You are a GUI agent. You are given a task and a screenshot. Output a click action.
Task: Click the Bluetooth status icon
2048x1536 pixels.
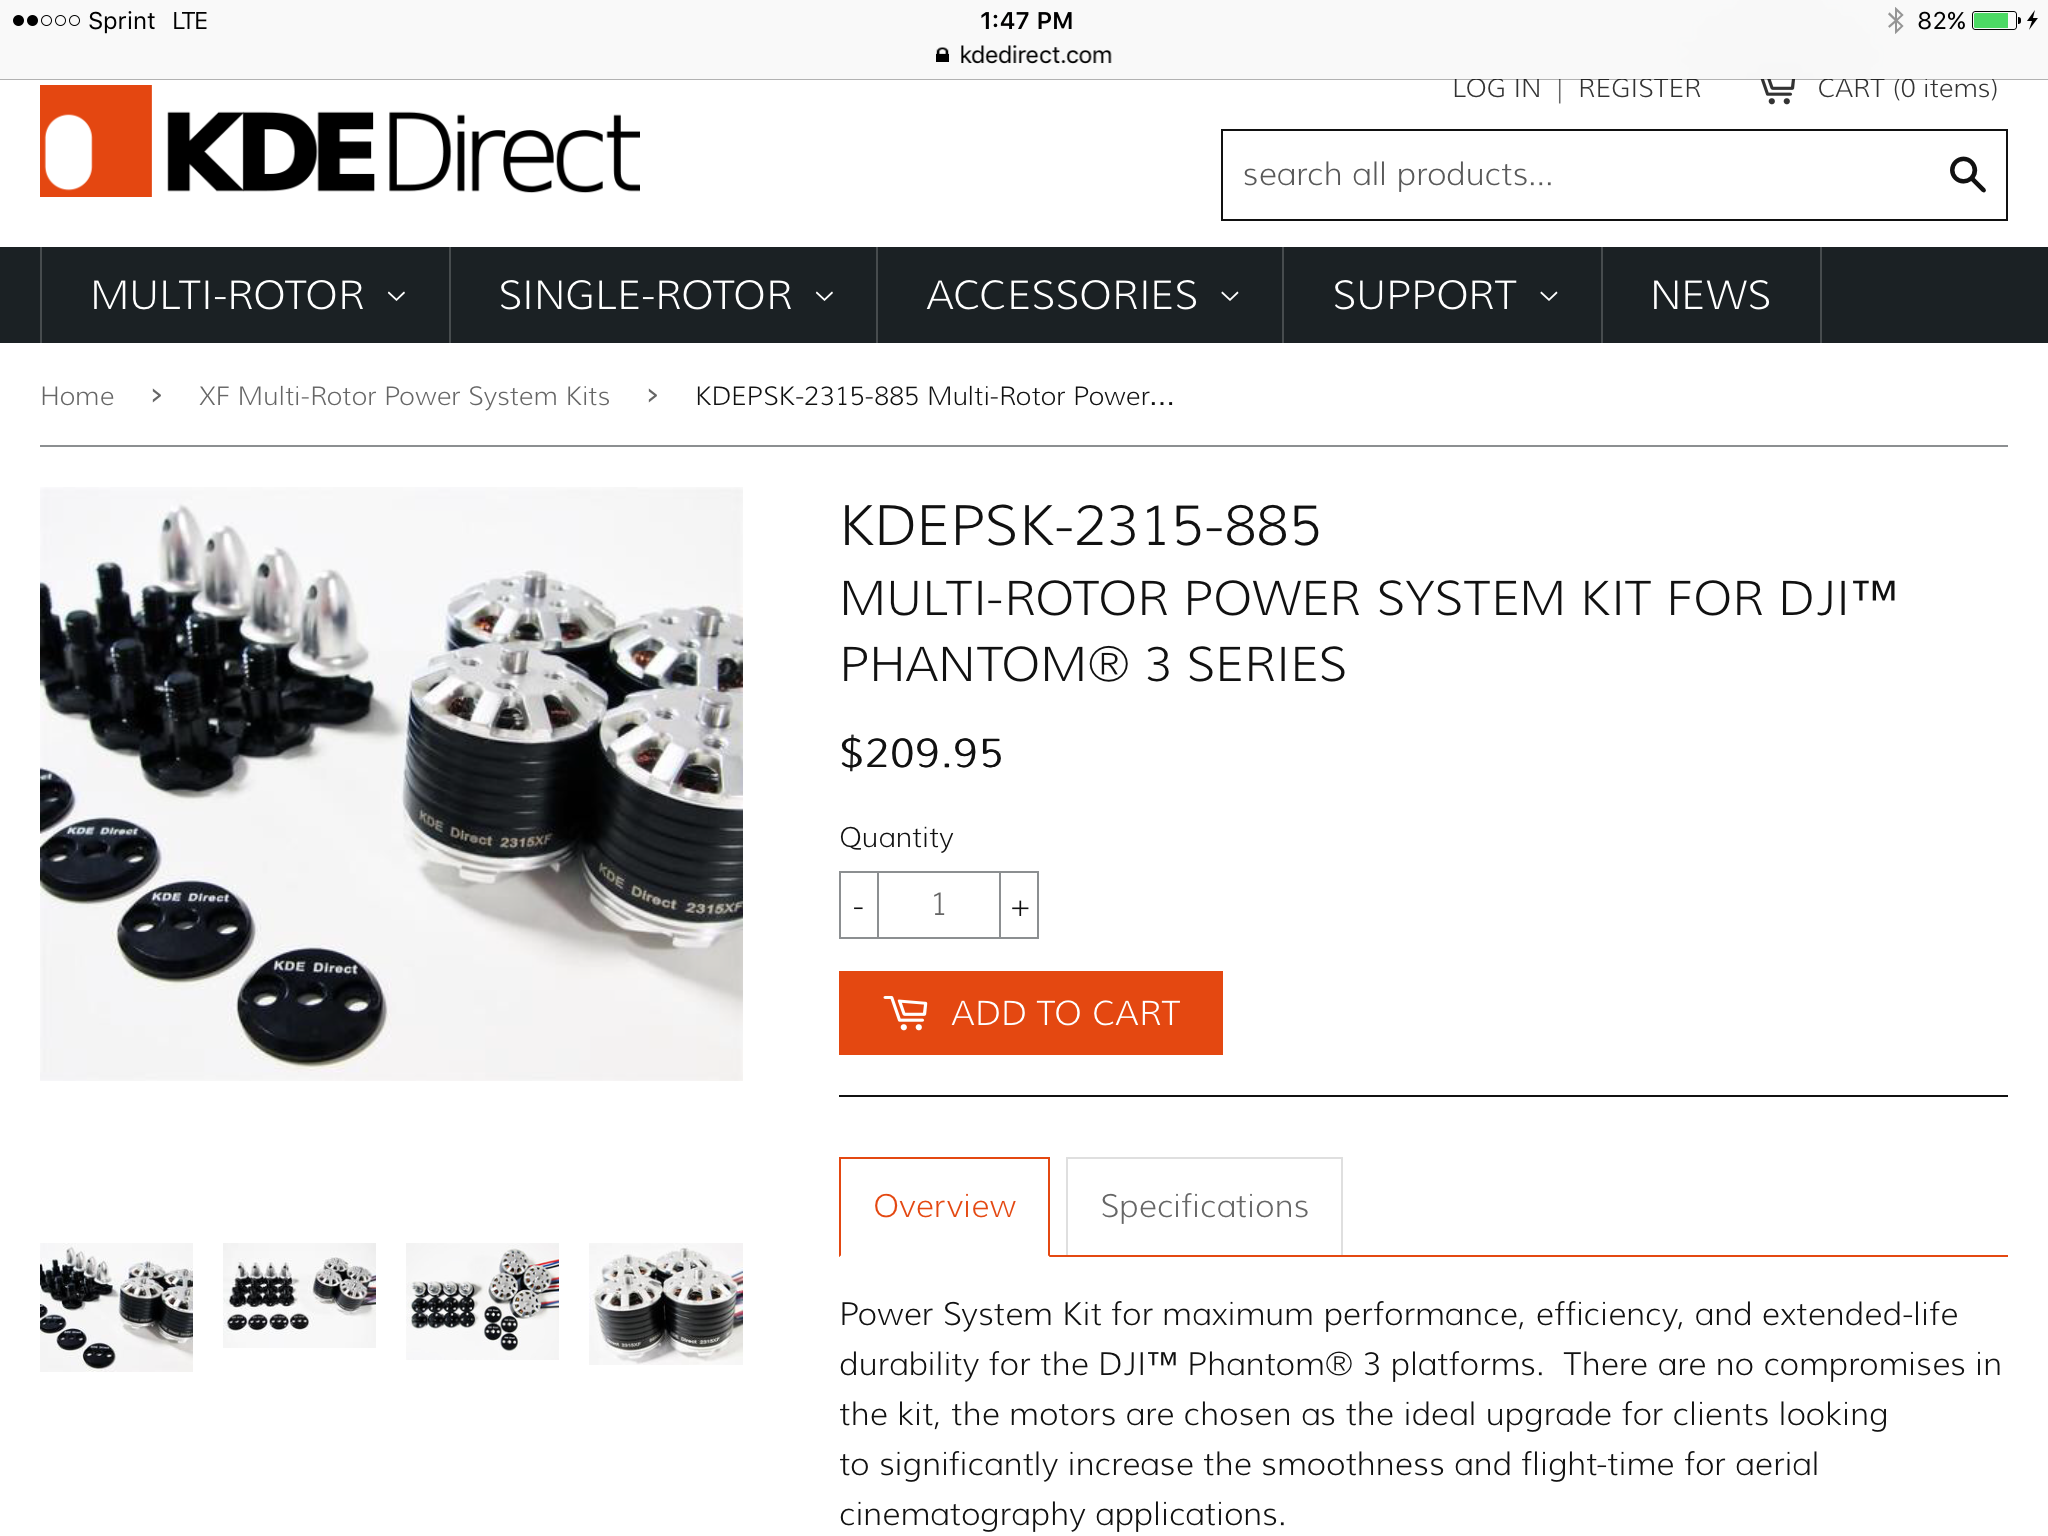1895,20
